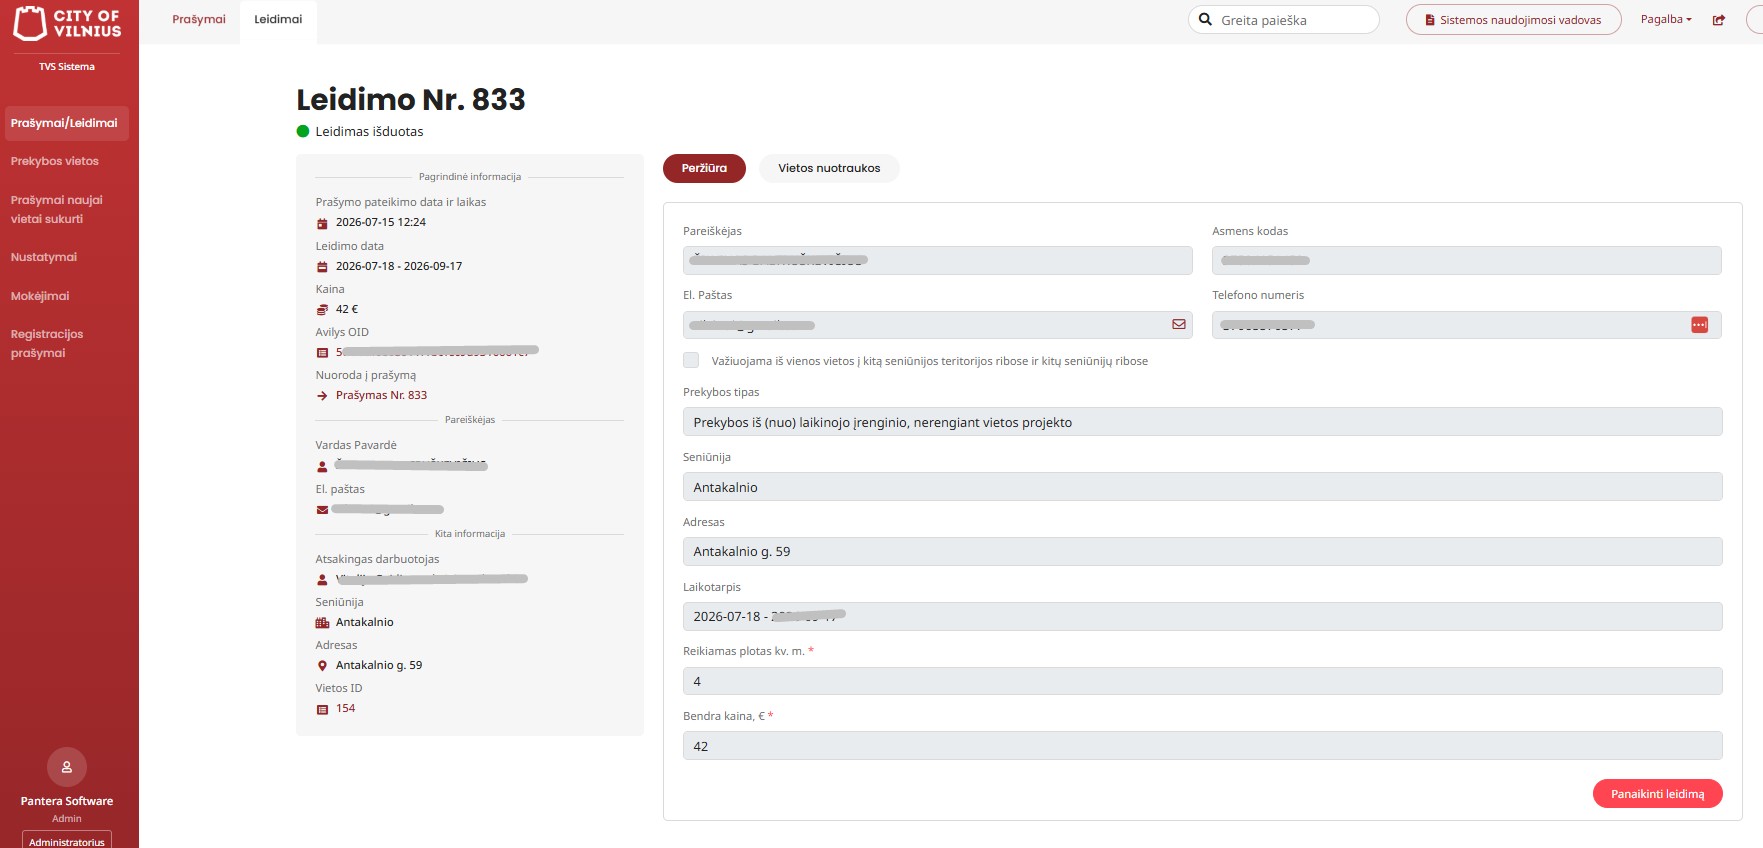Click the Panaikinti leidimą button
This screenshot has width=1763, height=848.
[x=1657, y=794]
